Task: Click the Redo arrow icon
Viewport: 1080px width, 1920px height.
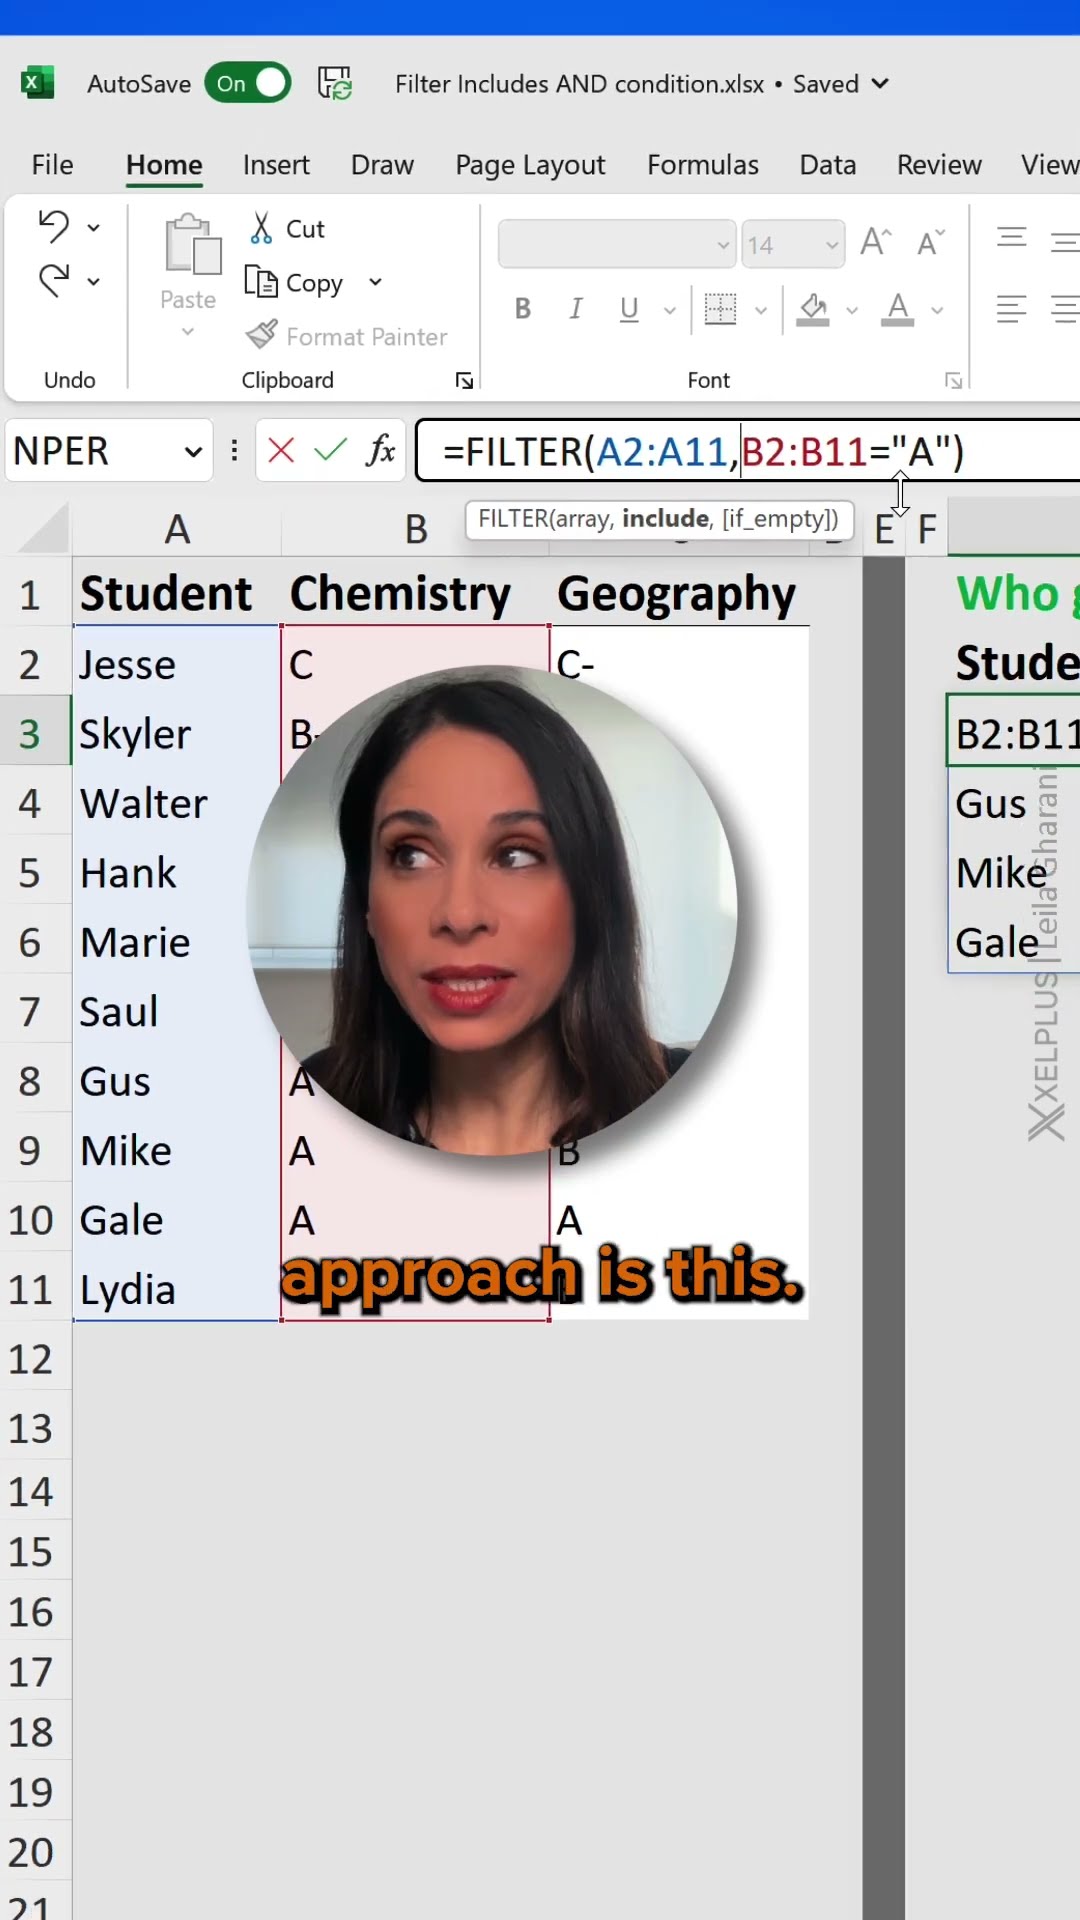Action: 54,281
